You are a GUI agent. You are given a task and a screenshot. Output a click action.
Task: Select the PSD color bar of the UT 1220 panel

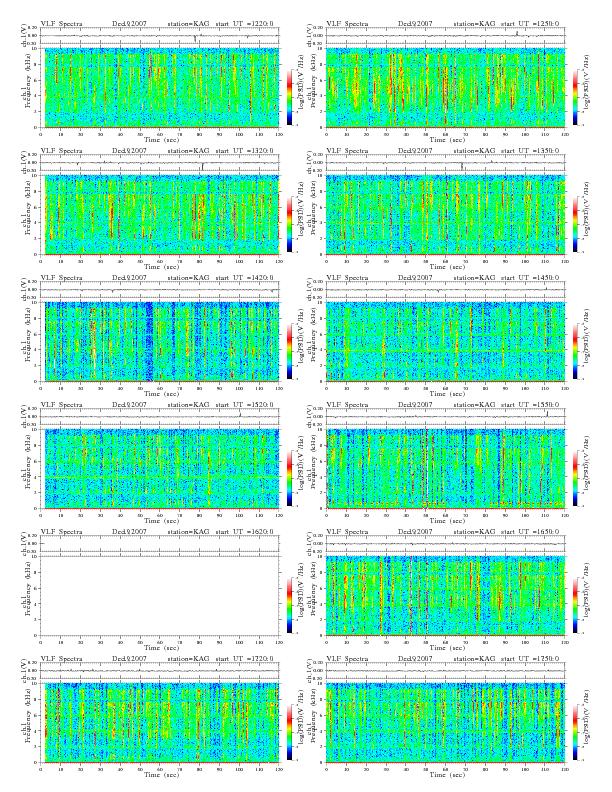click(289, 97)
